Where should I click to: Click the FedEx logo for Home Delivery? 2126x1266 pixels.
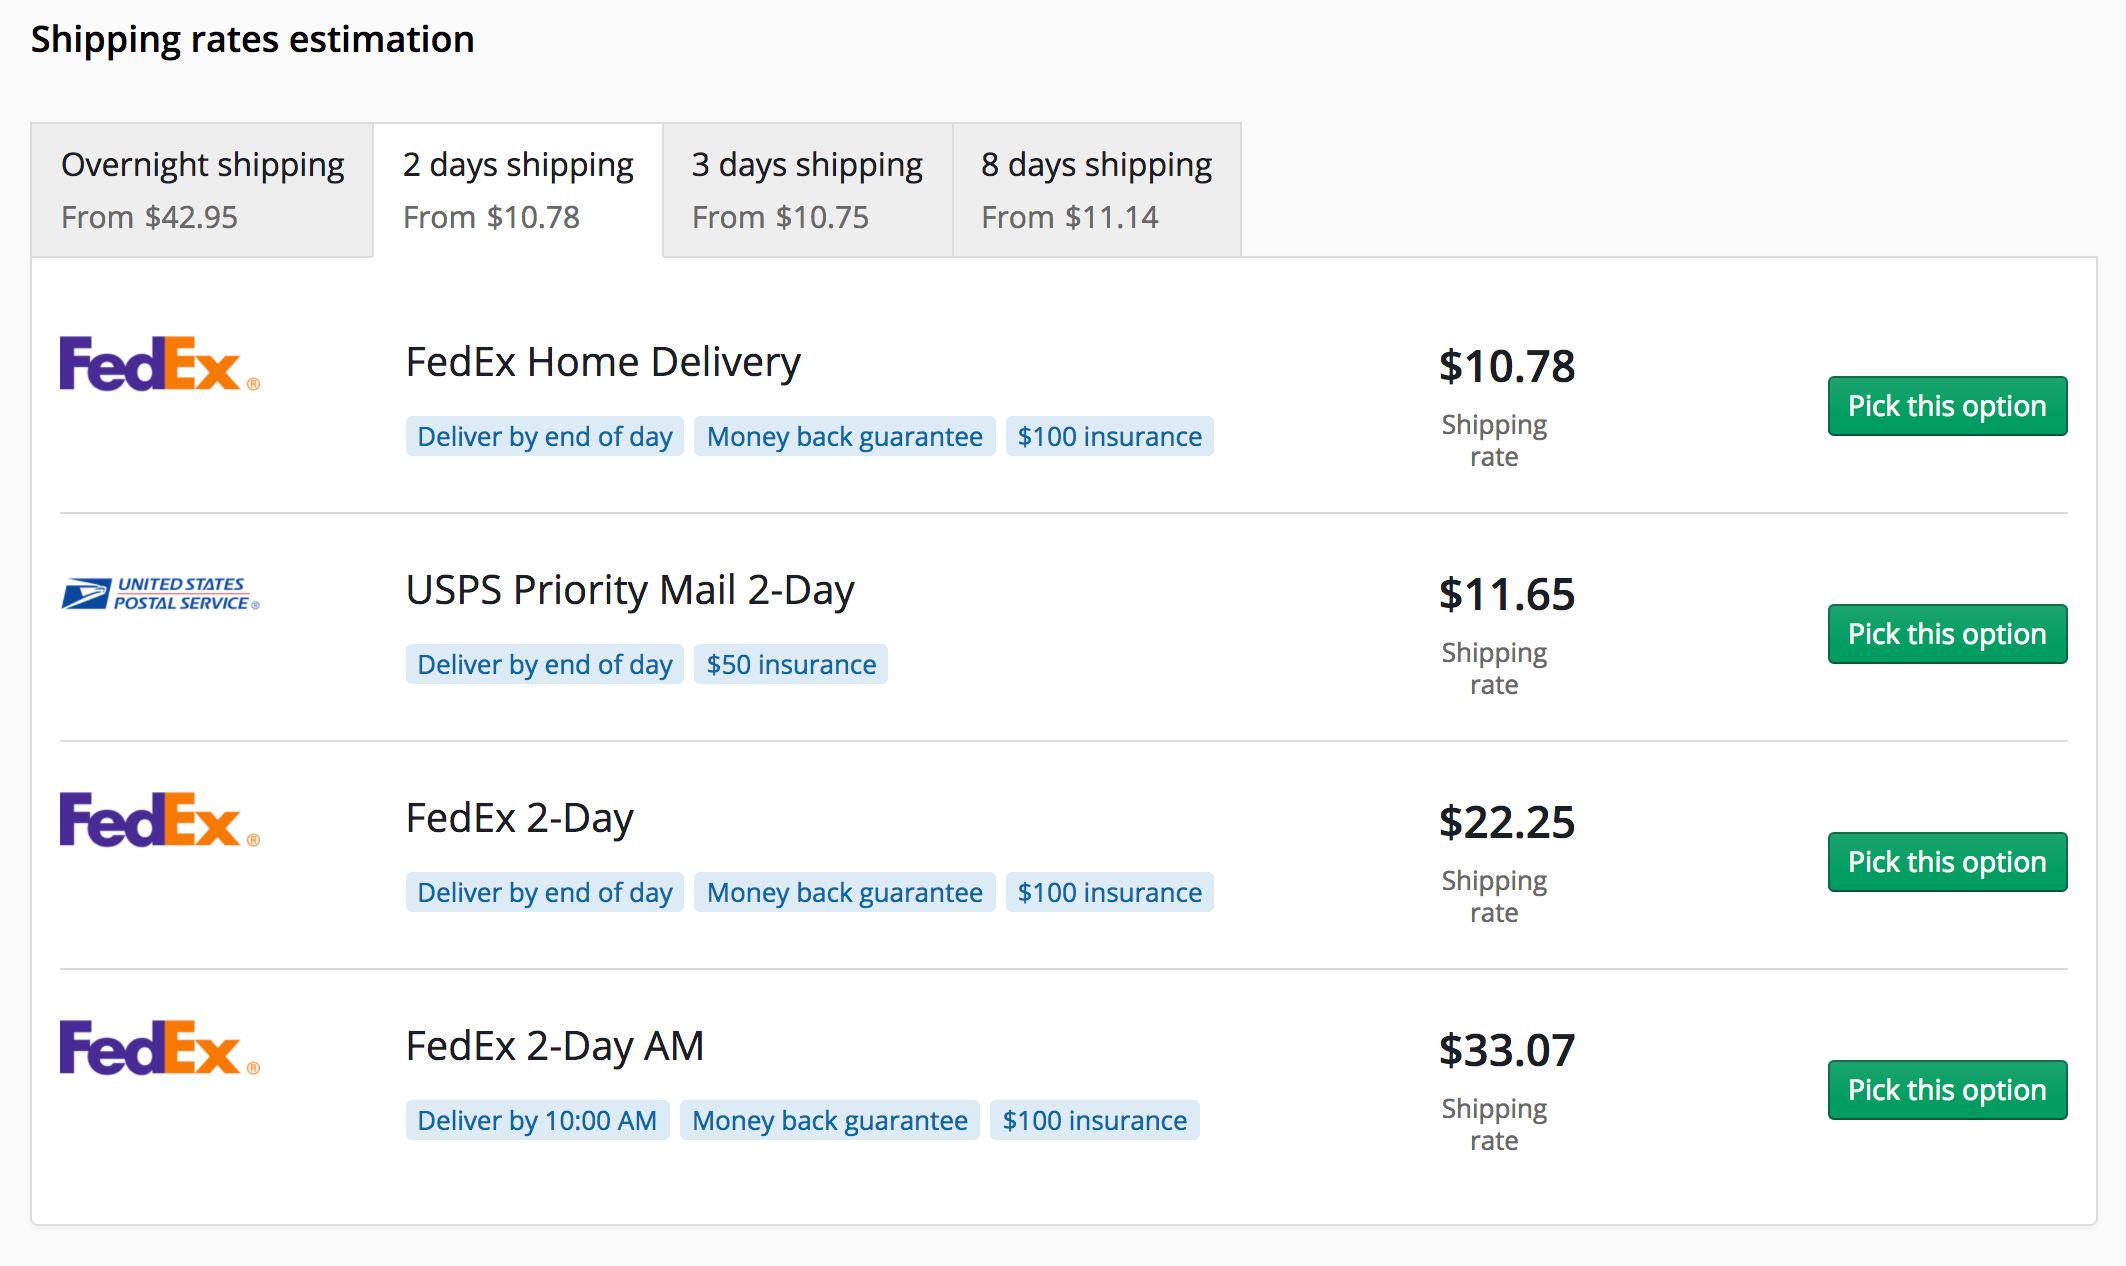160,364
